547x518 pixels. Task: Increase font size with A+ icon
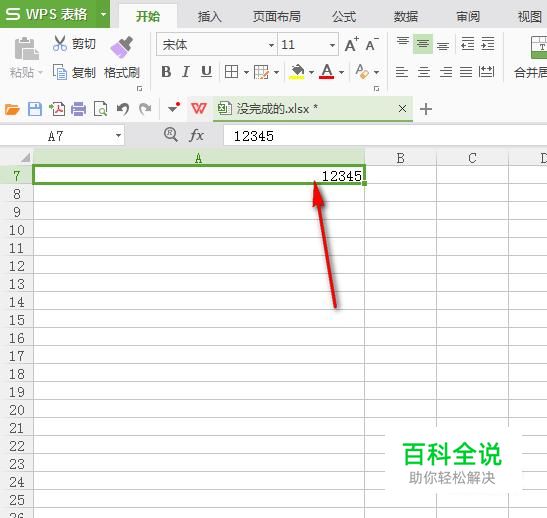[352, 44]
